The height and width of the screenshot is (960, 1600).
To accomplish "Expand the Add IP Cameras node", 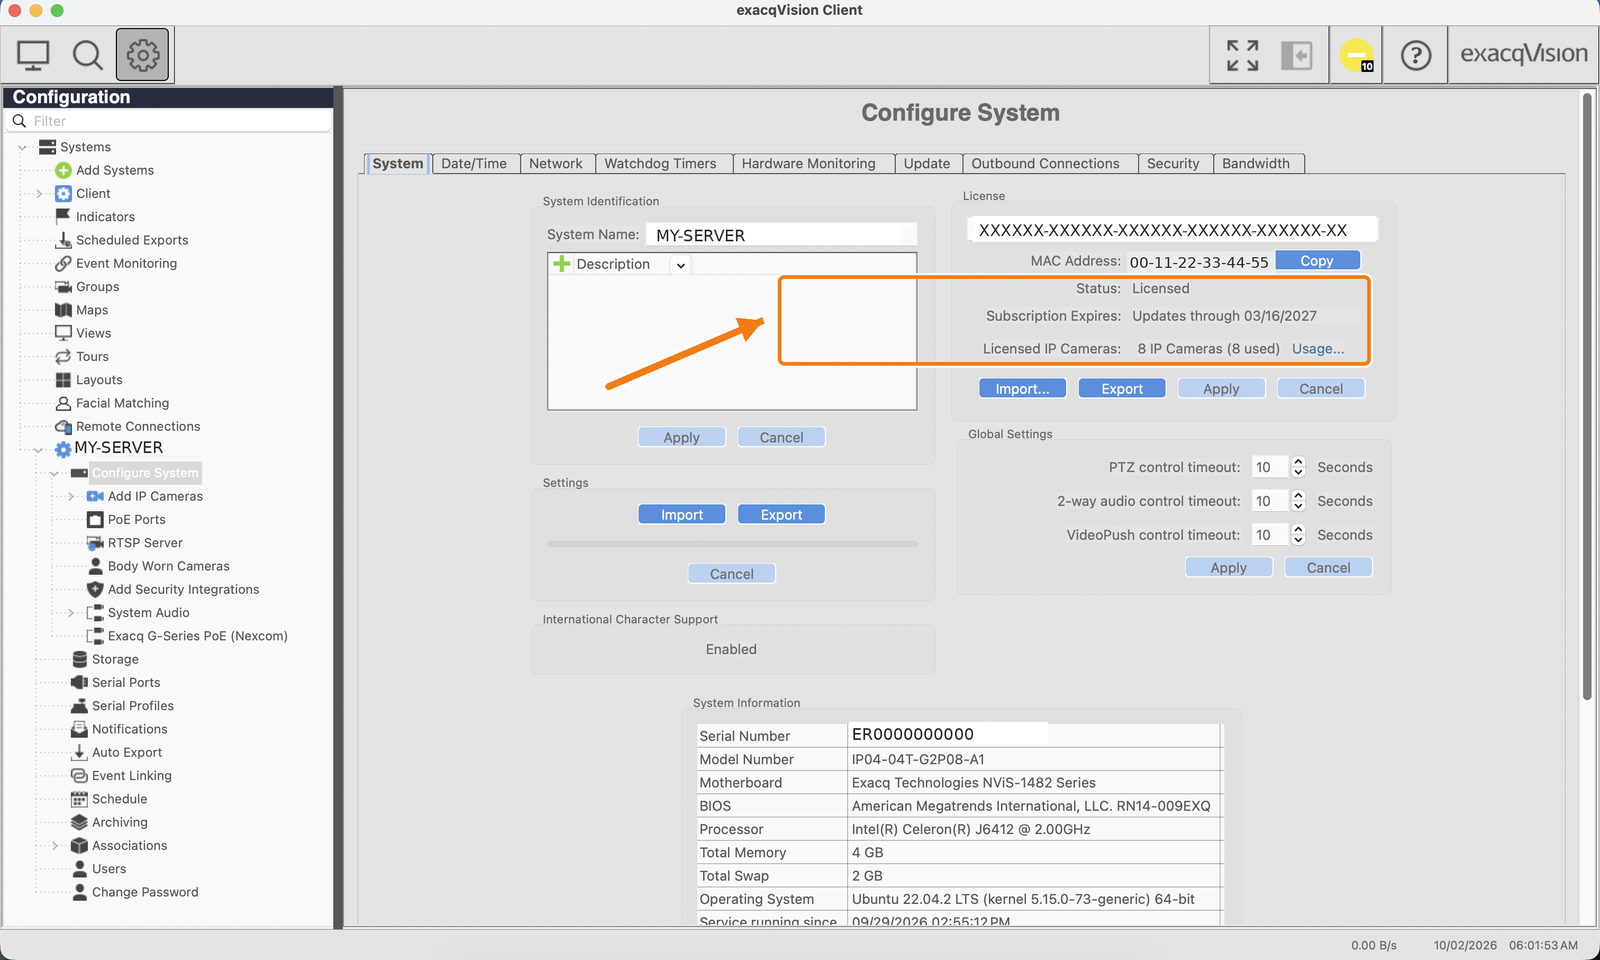I will coord(71,496).
